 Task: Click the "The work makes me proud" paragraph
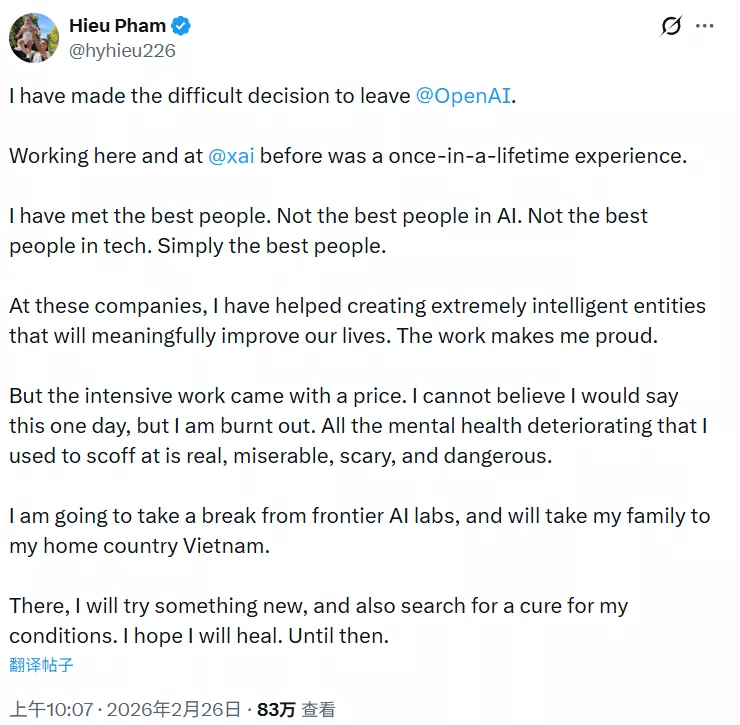tap(527, 336)
